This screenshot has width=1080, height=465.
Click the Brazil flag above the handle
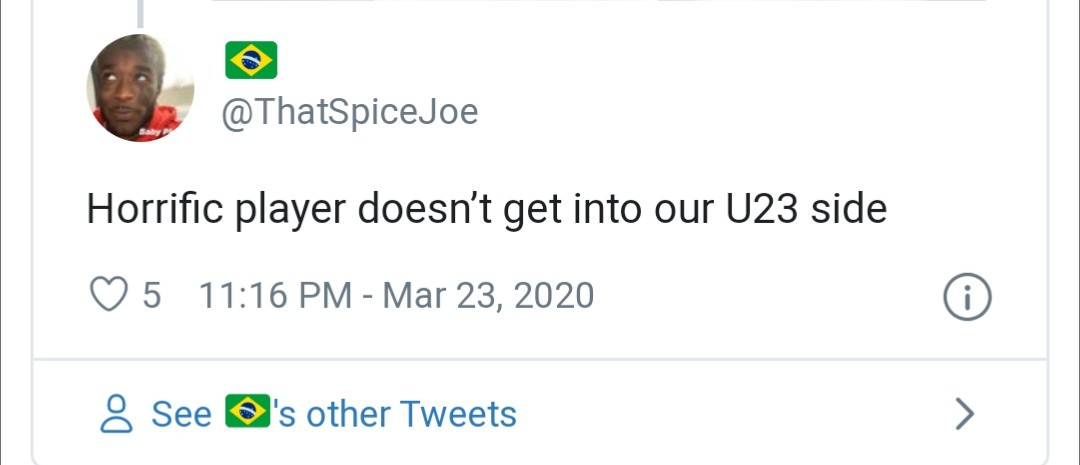click(251, 62)
